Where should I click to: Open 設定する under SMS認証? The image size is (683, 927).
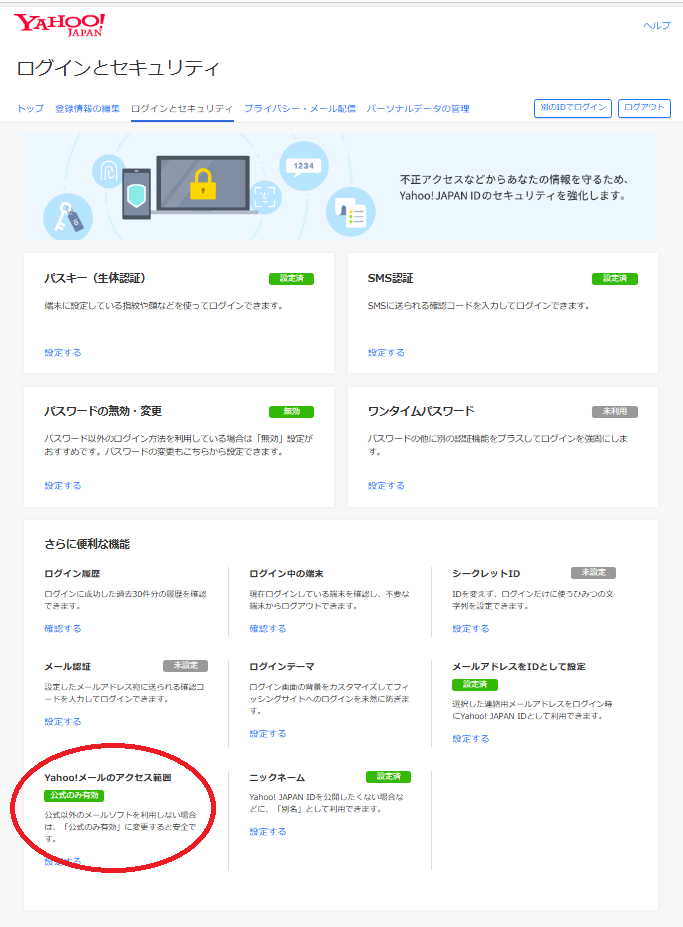tap(386, 352)
